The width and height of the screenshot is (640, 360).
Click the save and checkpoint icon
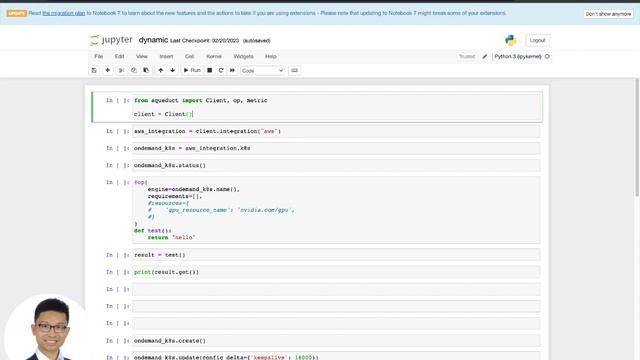(94, 70)
